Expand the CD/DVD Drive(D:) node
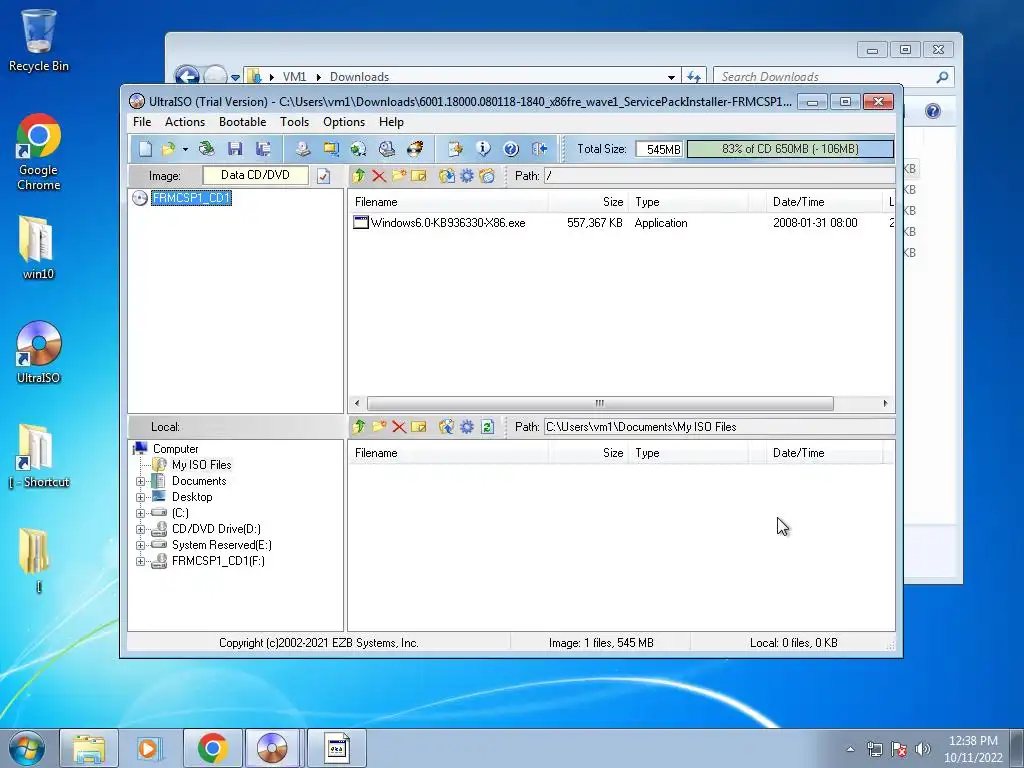Image resolution: width=1024 pixels, height=768 pixels. click(140, 529)
